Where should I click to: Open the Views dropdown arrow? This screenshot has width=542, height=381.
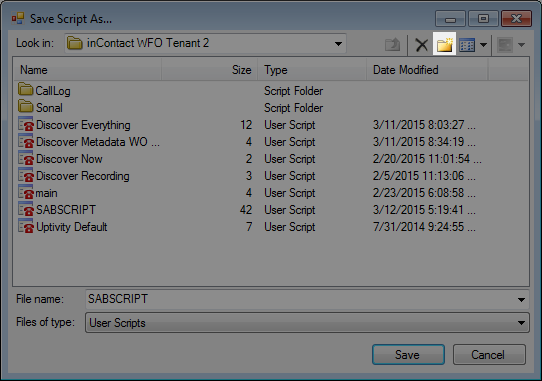[484, 45]
